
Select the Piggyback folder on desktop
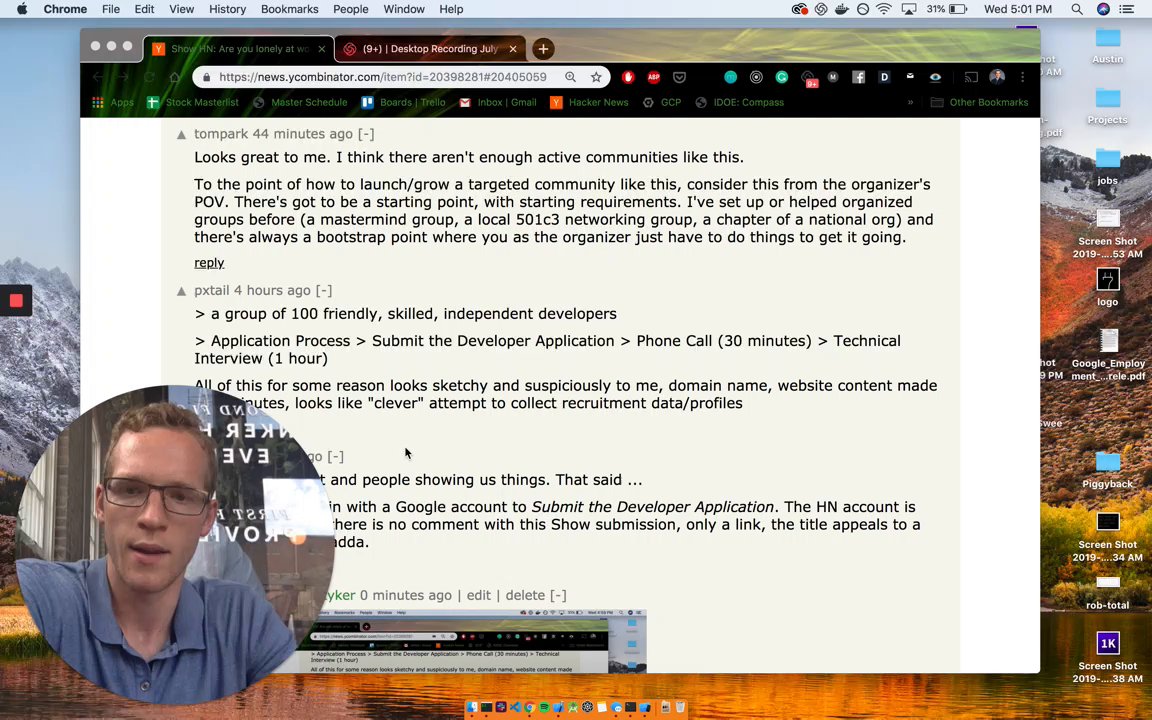[1107, 469]
